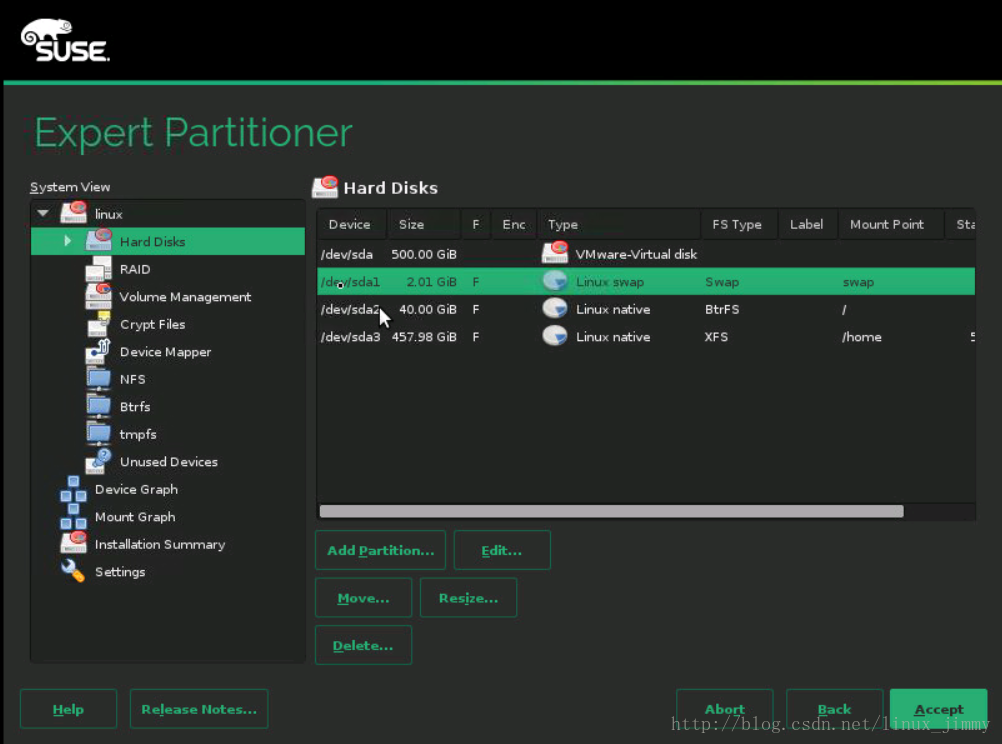Click the NFS folder icon

point(98,378)
